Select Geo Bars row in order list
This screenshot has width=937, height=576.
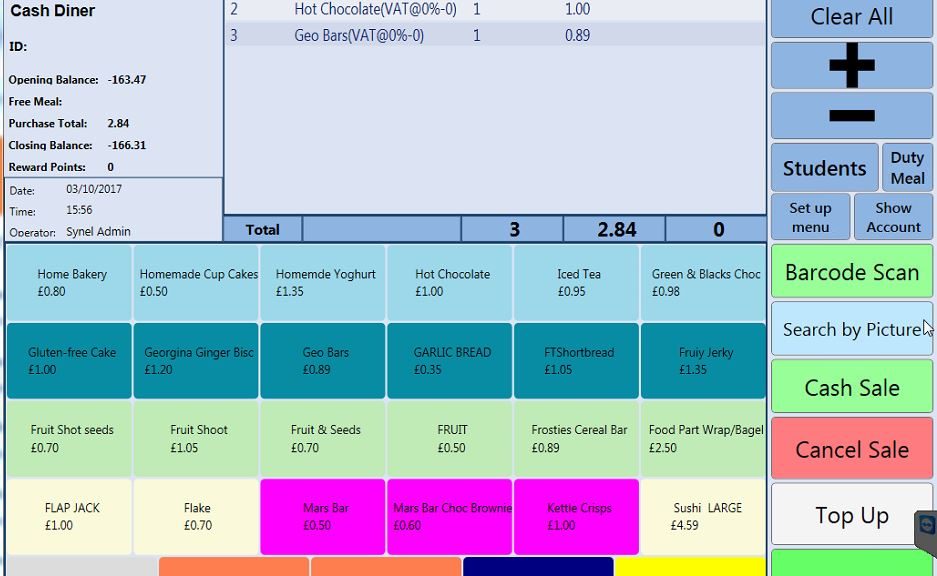point(495,35)
